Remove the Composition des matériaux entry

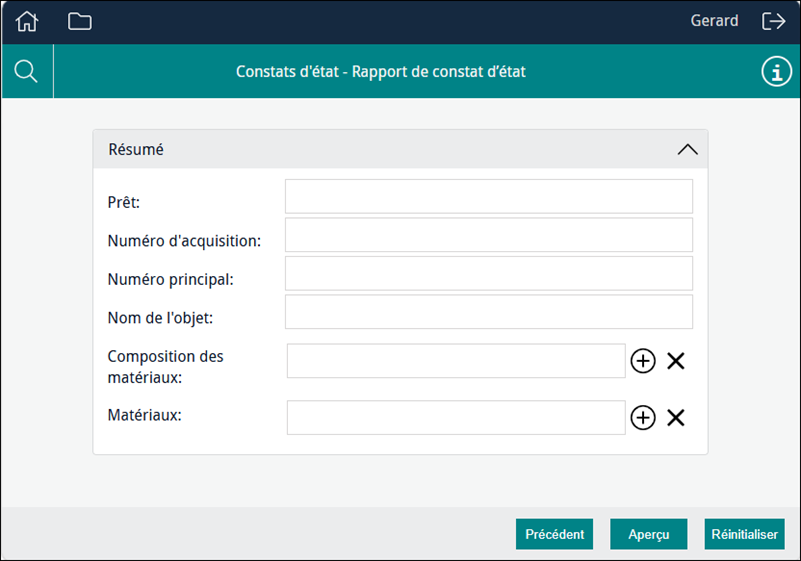[x=675, y=361]
